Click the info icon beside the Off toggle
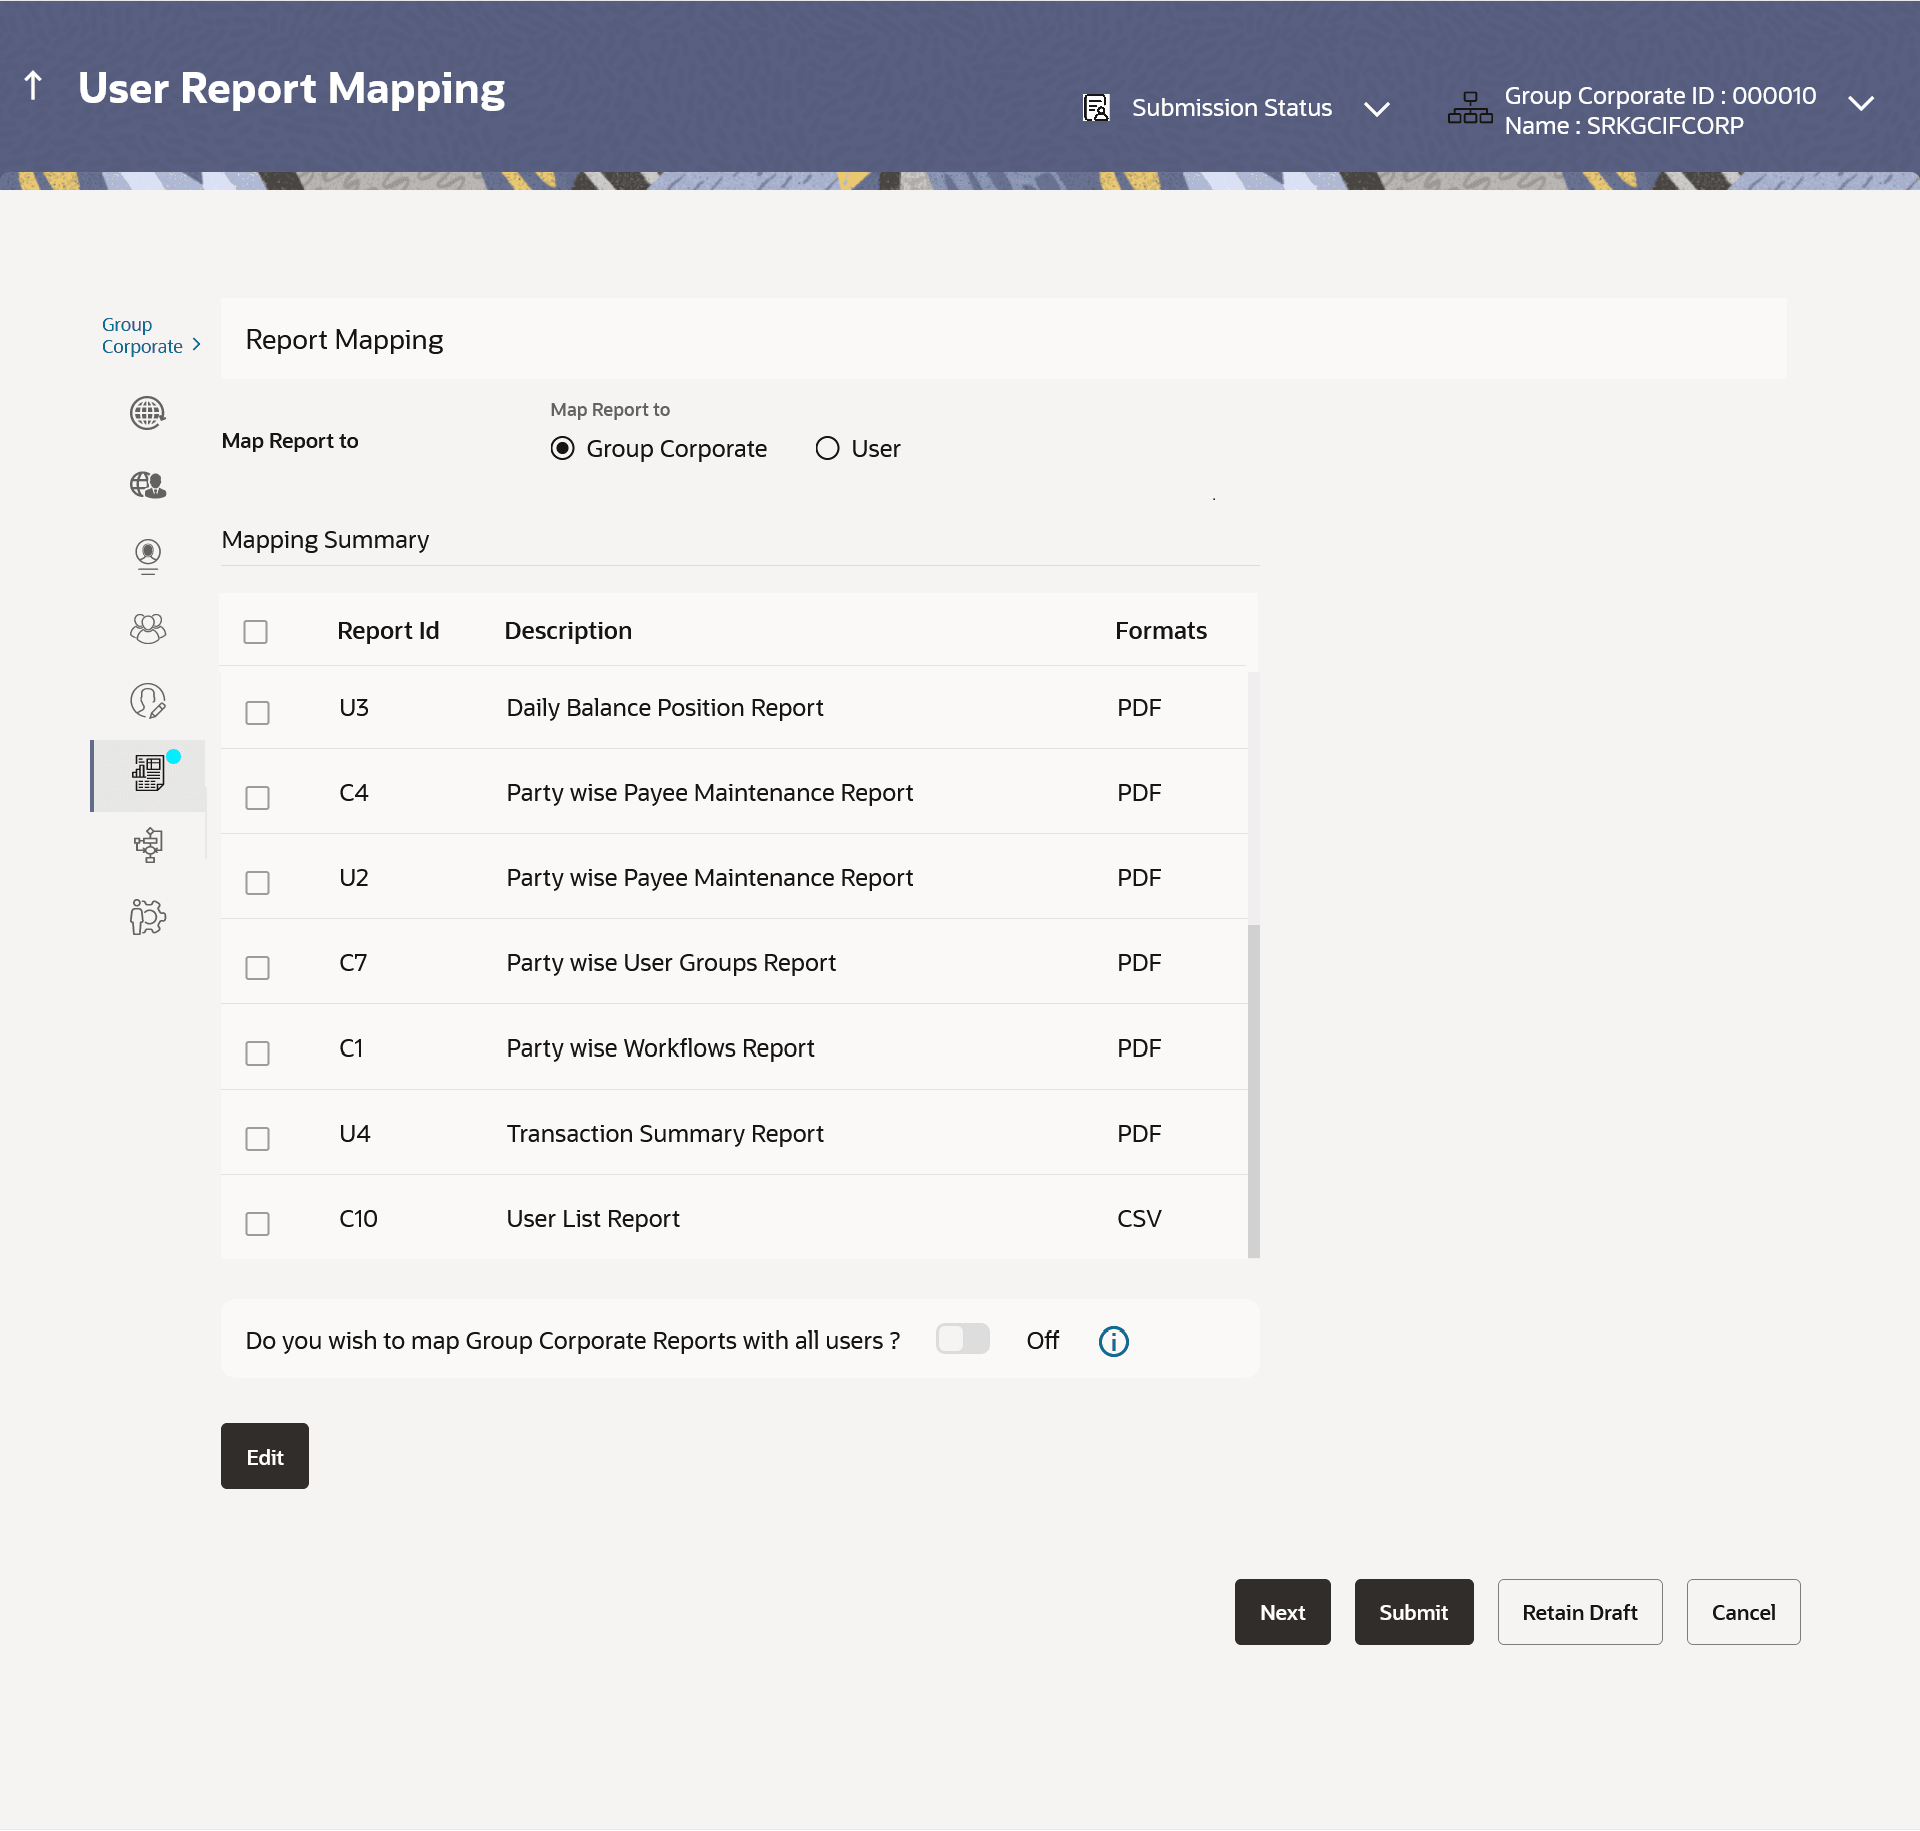Image resolution: width=1920 pixels, height=1831 pixels. pos(1113,1341)
